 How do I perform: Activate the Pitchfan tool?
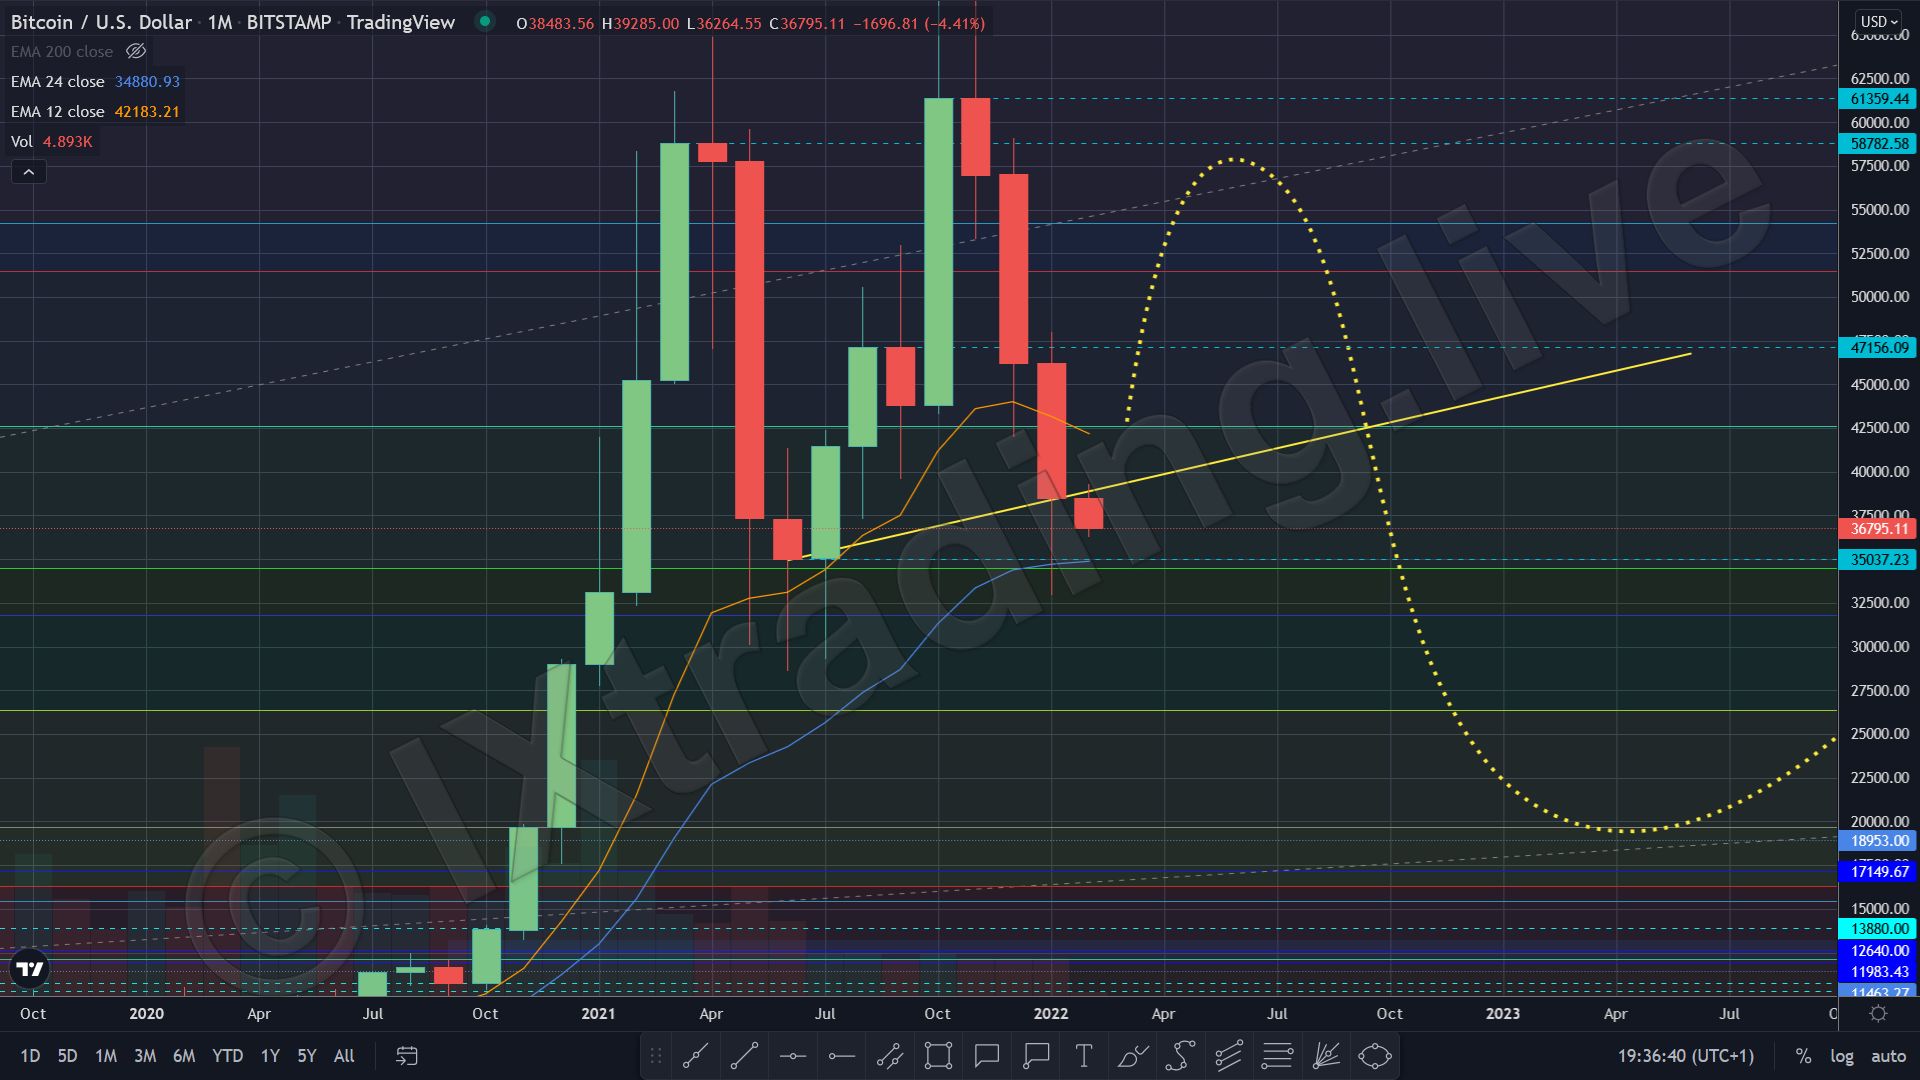coord(1326,1056)
